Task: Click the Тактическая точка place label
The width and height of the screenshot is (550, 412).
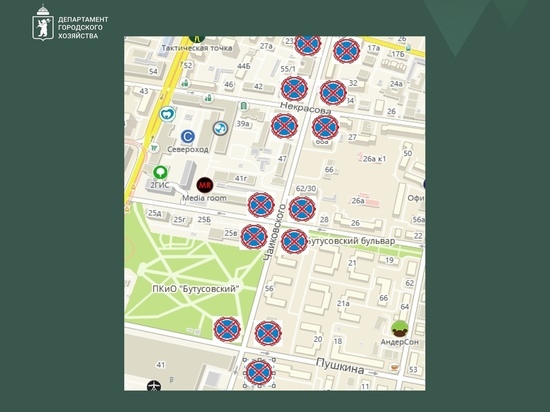Action: (197, 48)
